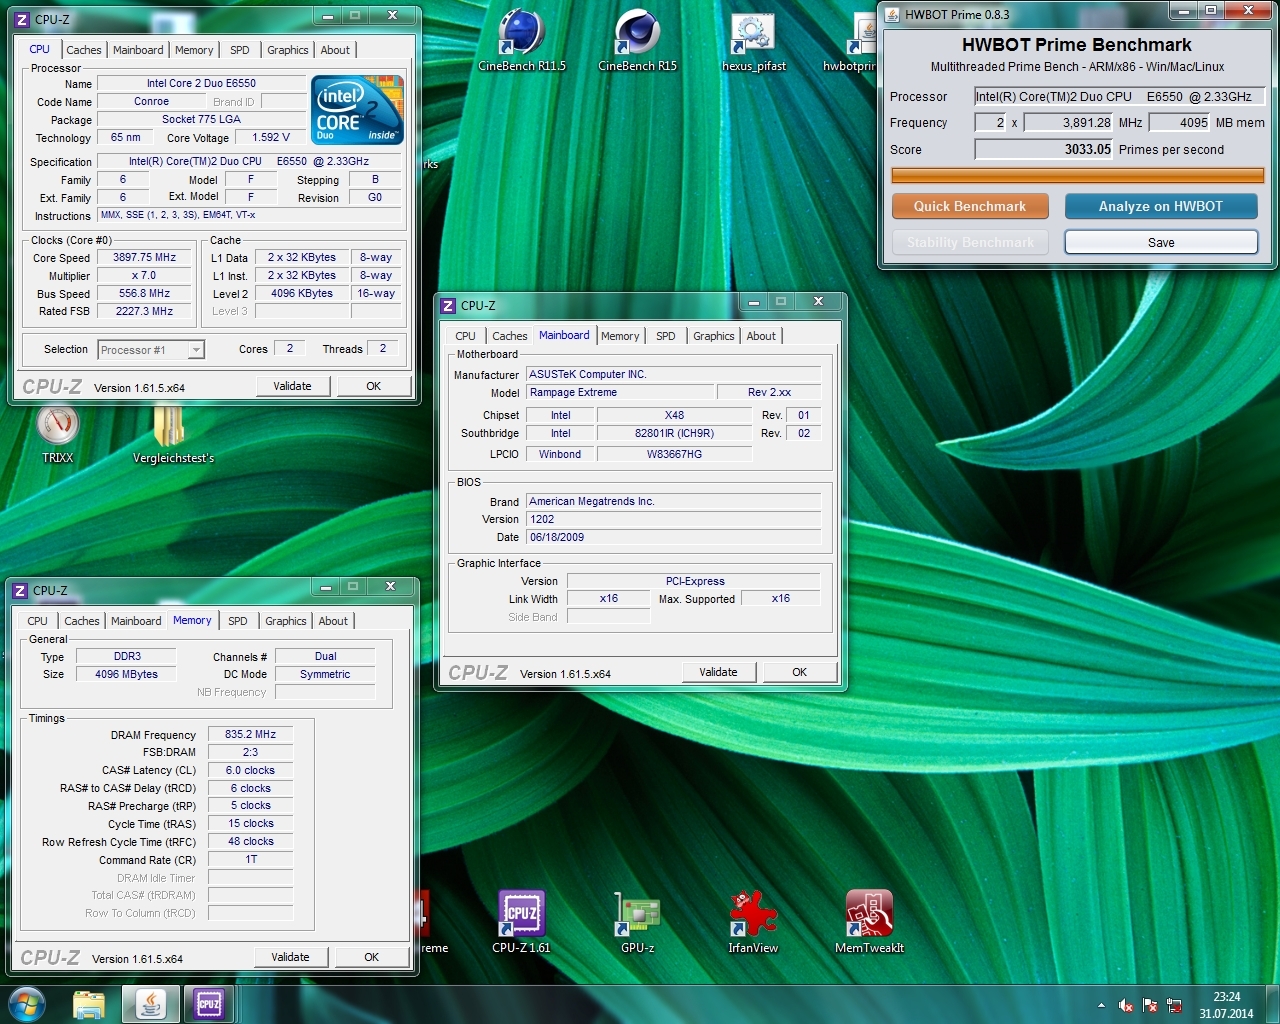Click the Level 2 cache value 4096 KBytes
This screenshot has width=1280, height=1024.
coord(301,294)
